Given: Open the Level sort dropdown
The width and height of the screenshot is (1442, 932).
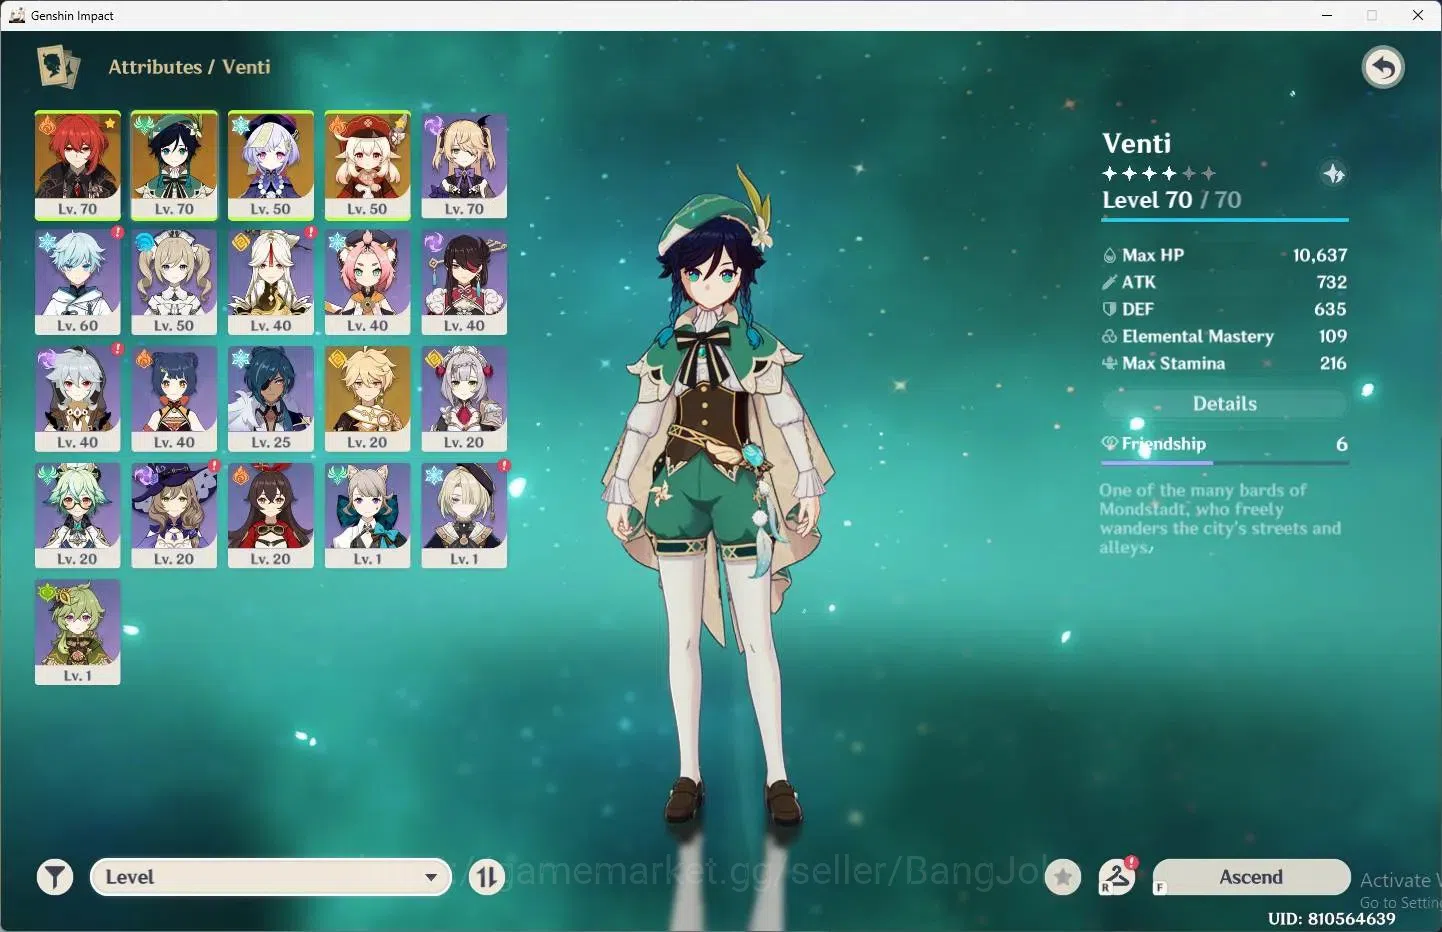Looking at the screenshot, I should [271, 877].
